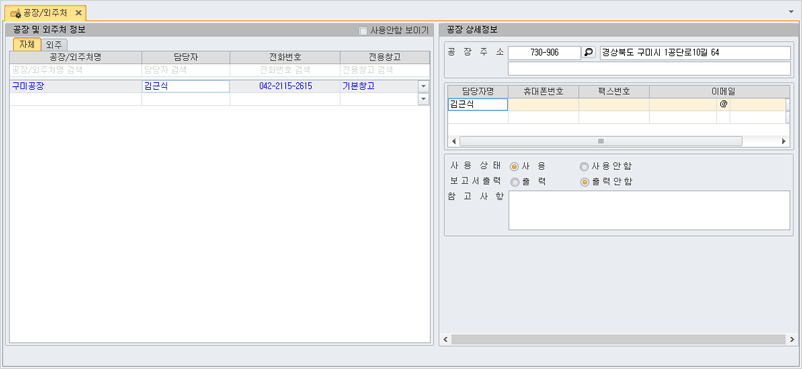
Task: Sort by the 전화번호 column header
Action: (x=285, y=57)
